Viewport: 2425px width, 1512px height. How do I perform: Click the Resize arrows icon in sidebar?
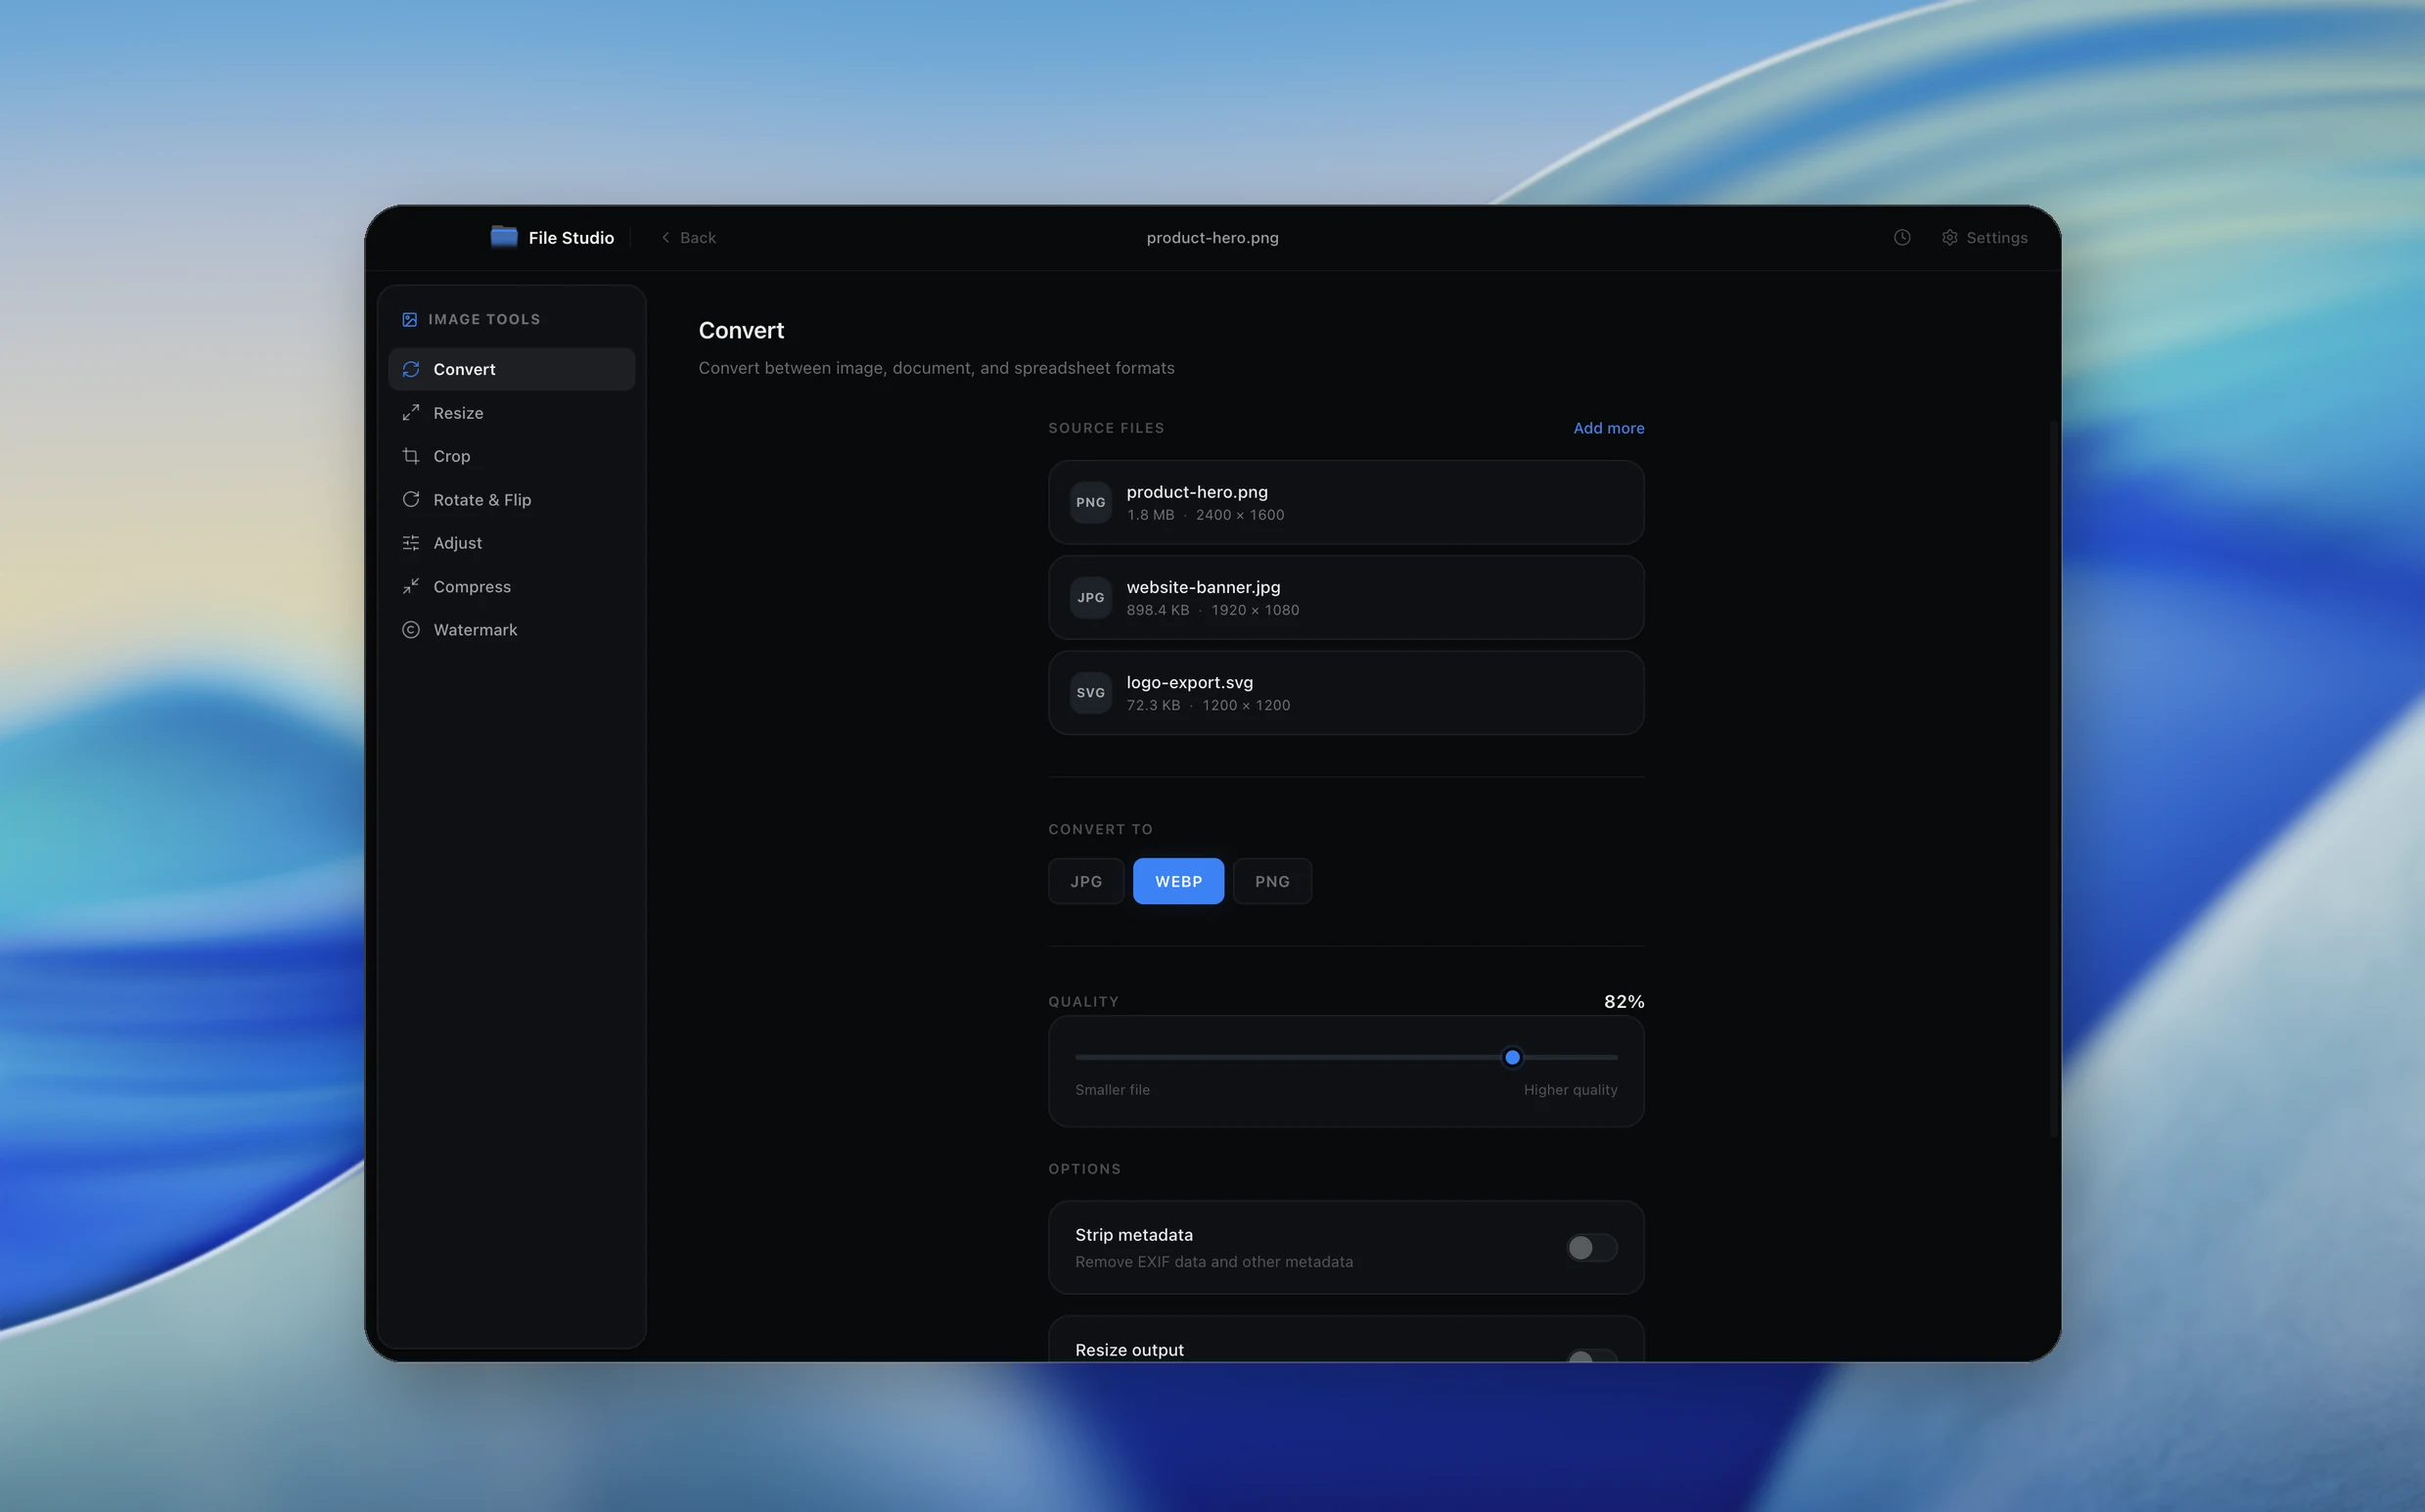click(x=411, y=413)
